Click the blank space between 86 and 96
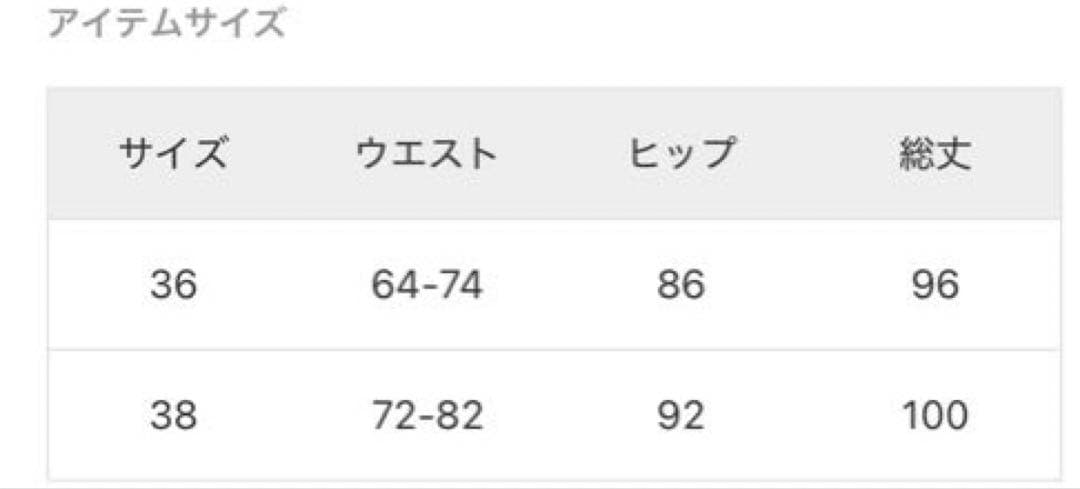The height and width of the screenshot is (489, 1080). (x=808, y=286)
